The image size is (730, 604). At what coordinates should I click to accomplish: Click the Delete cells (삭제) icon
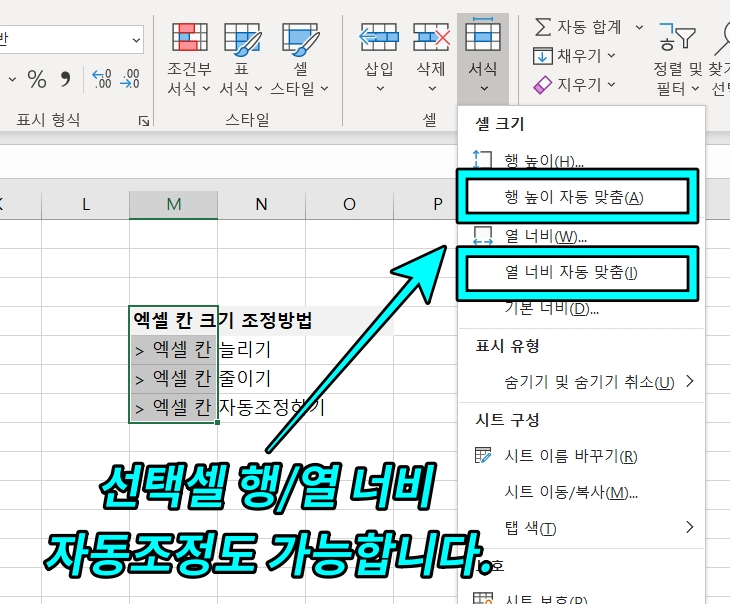click(x=431, y=37)
